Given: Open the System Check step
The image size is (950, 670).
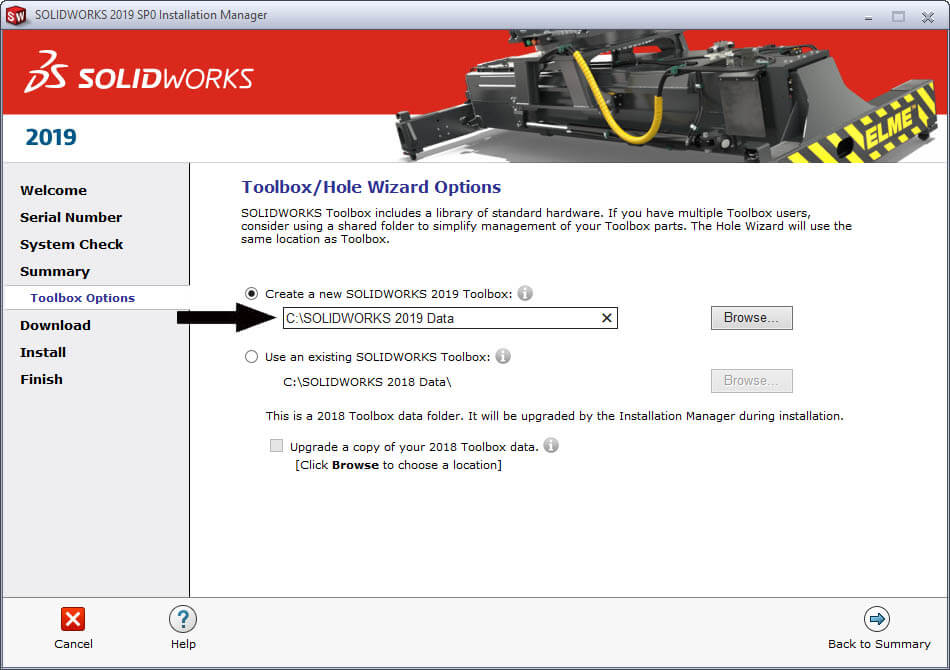Looking at the screenshot, I should coord(71,244).
